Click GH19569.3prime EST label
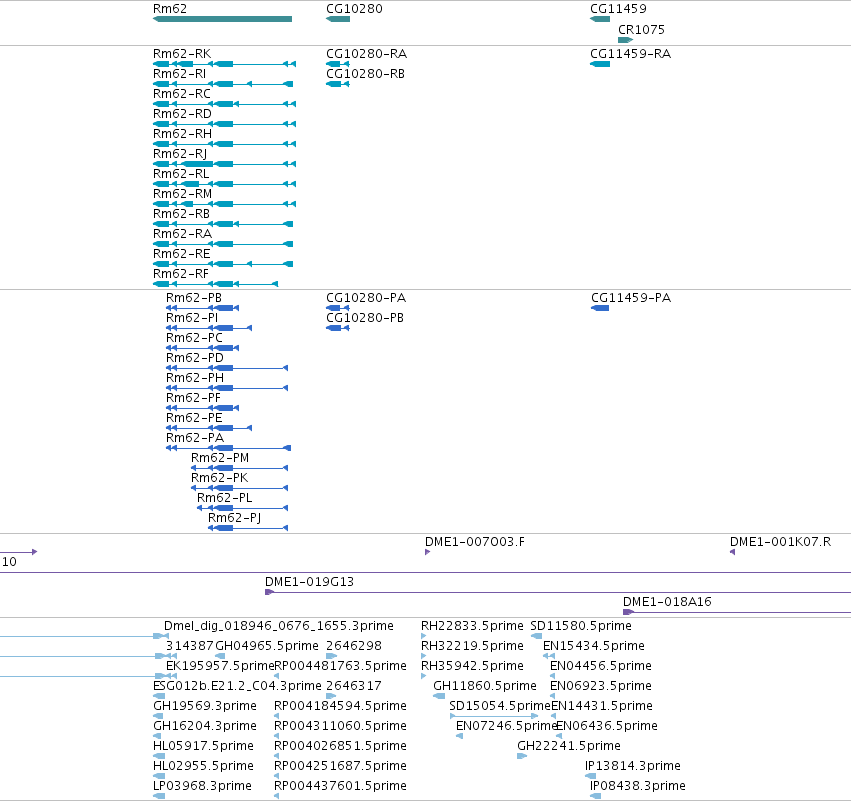The width and height of the screenshot is (851, 801). pos(205,706)
